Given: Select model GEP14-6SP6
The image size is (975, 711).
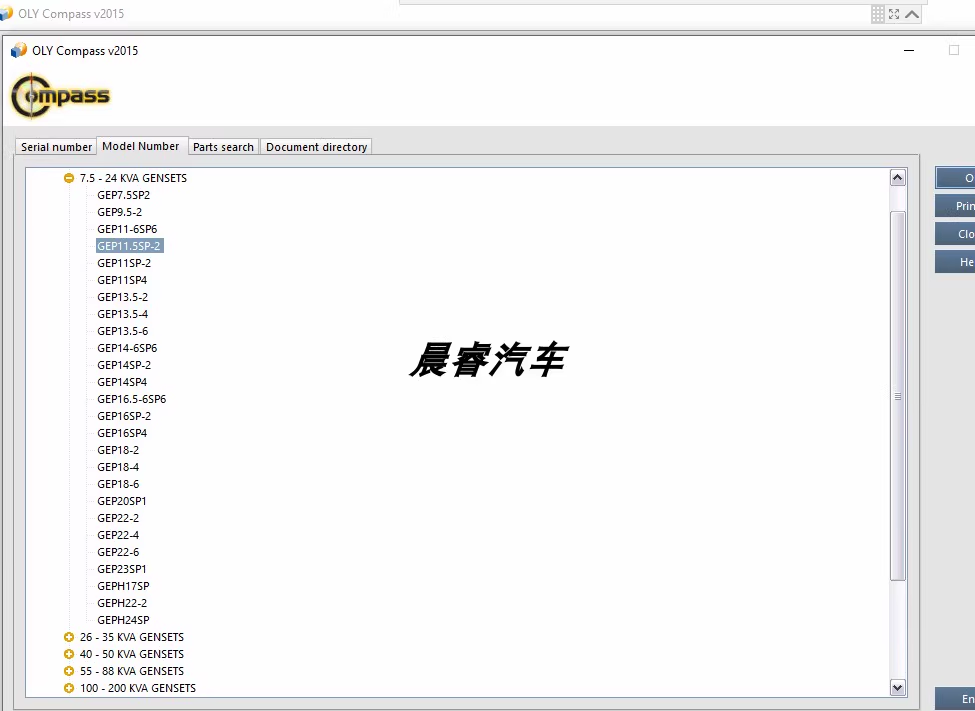Looking at the screenshot, I should [127, 348].
